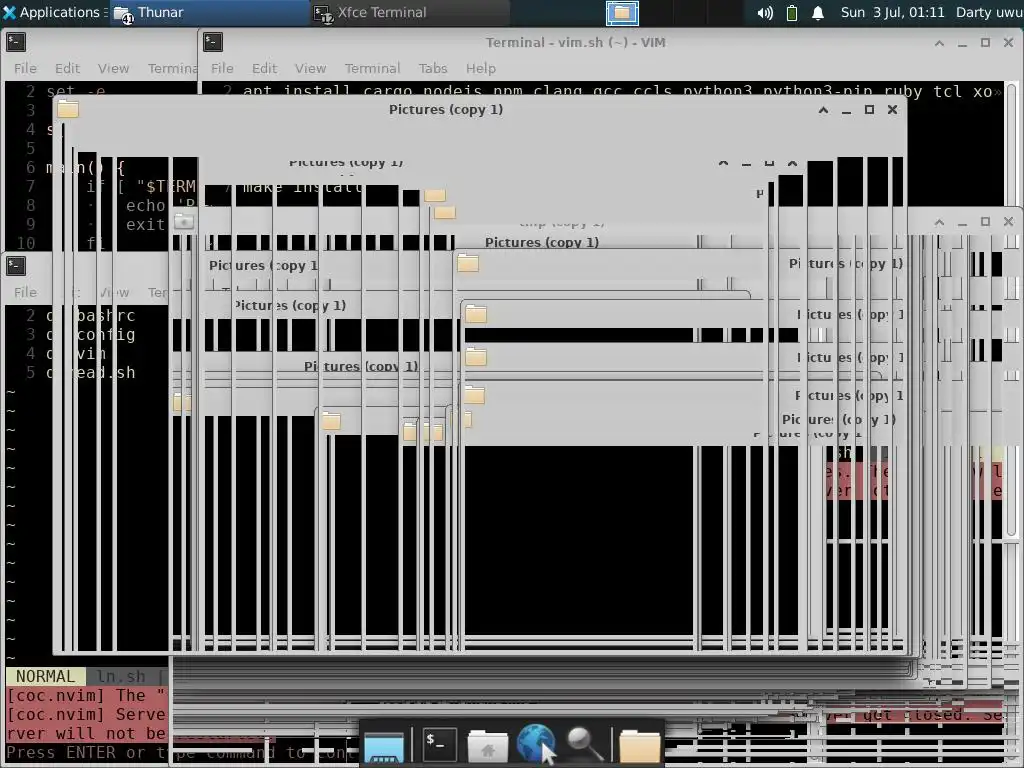This screenshot has height=768, width=1024.
Task: Open File menu in lower-left terminal window
Action: (25, 292)
